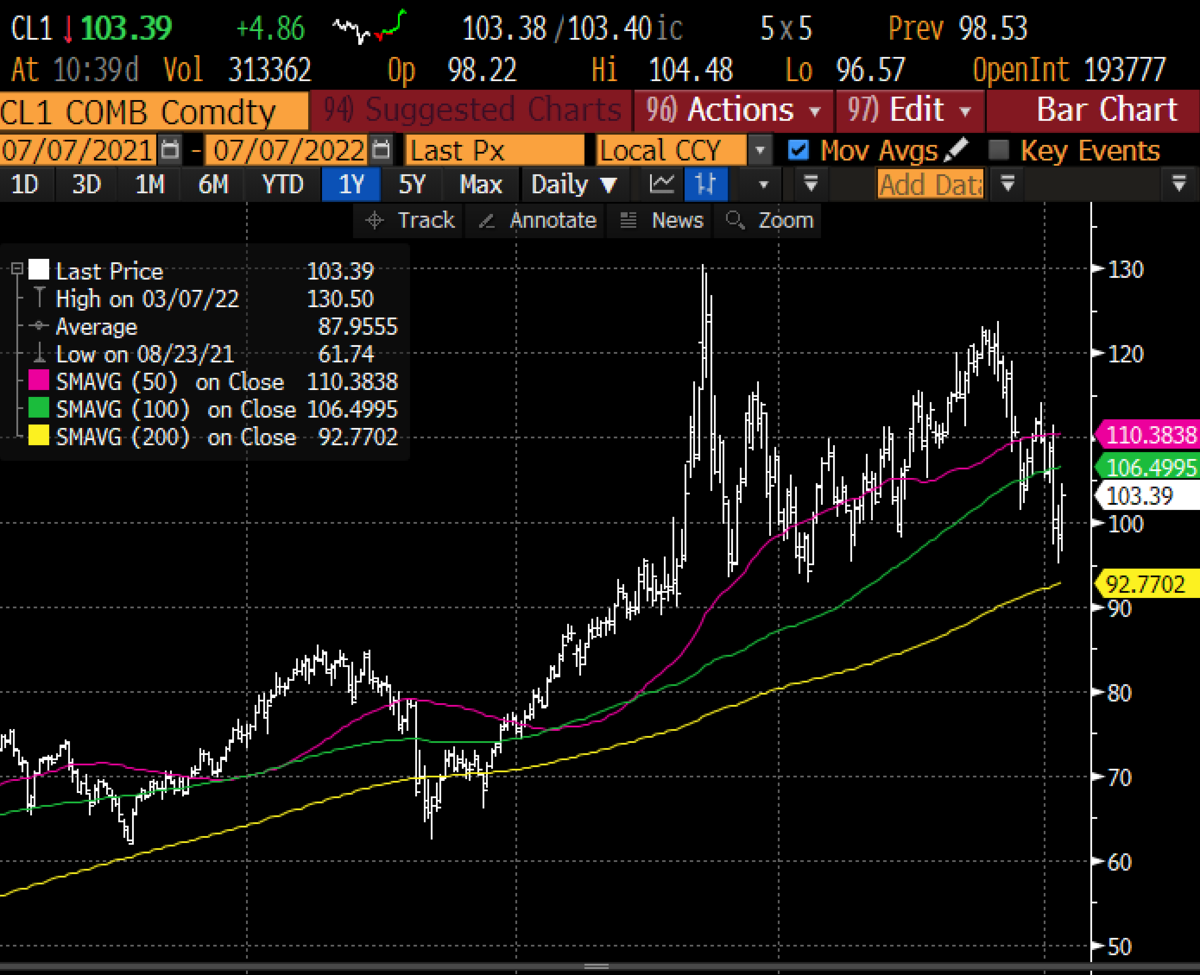Open the end date calendar picker
Viewport: 1200px width, 975px height.
tap(380, 151)
